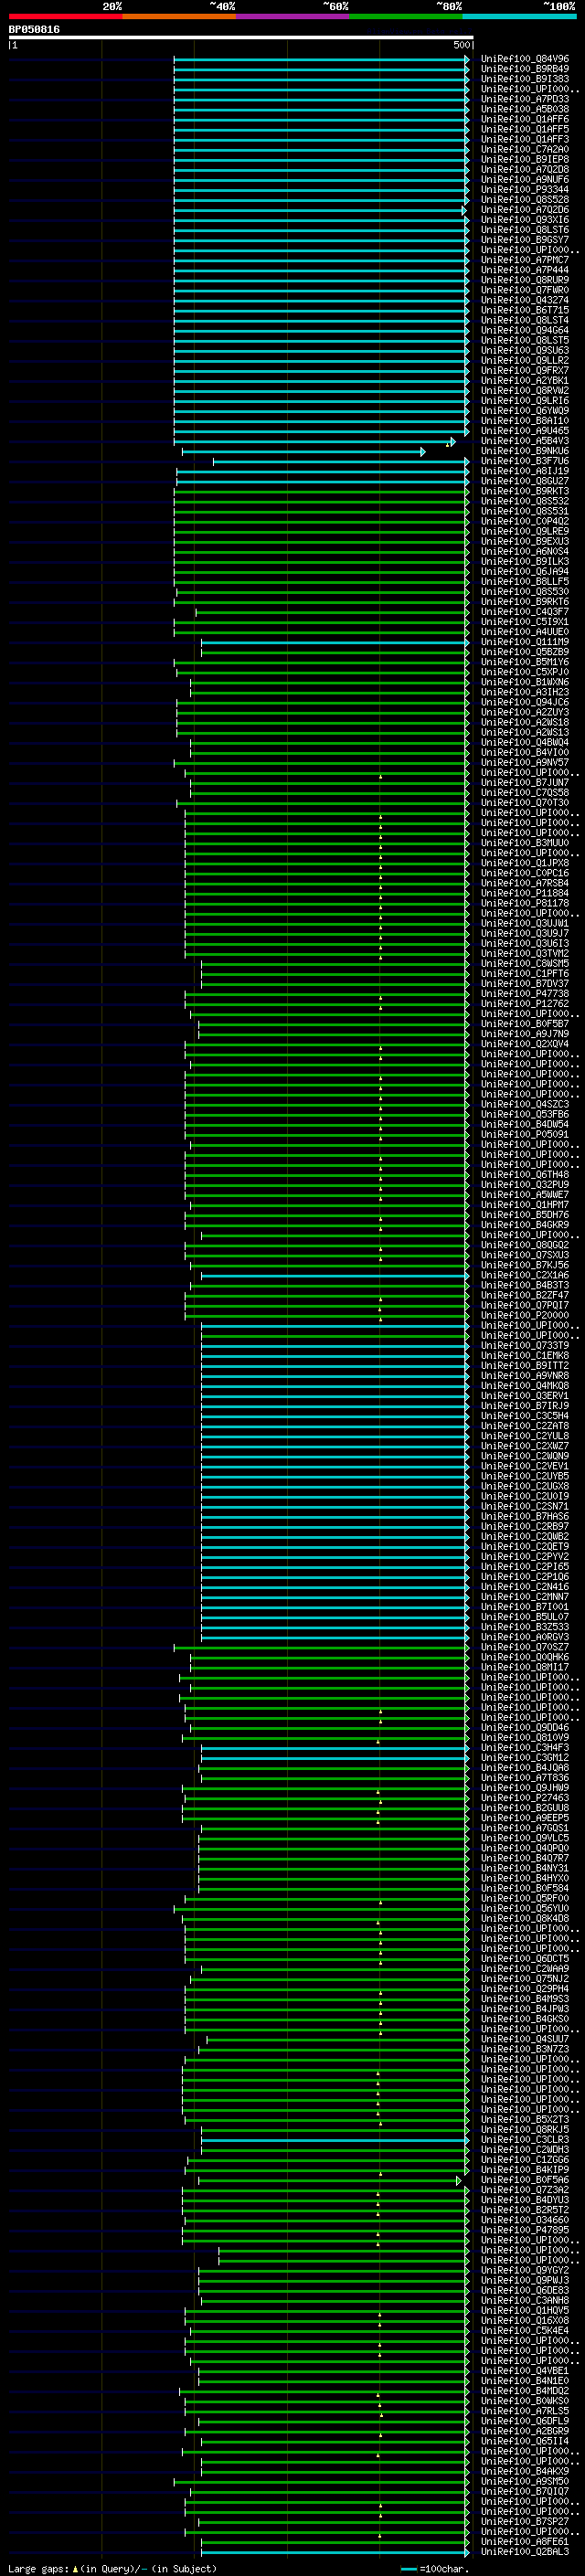Open hit UniRef100_Q9FRX7
585x2576 pixels.
click(525, 371)
